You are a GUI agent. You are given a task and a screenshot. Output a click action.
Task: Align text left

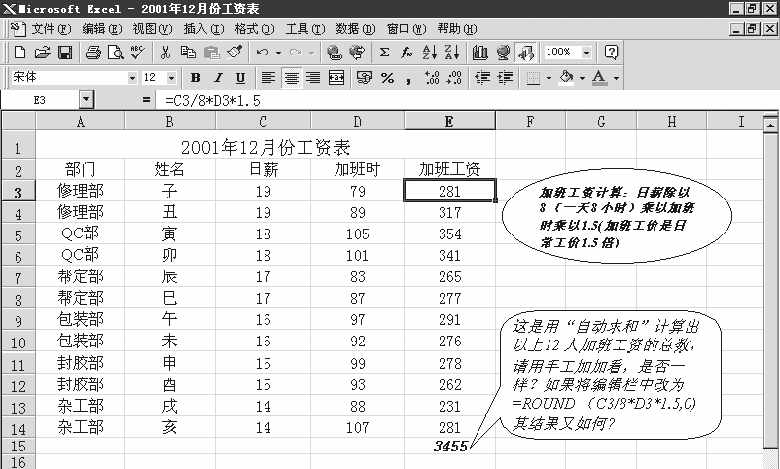(x=268, y=78)
